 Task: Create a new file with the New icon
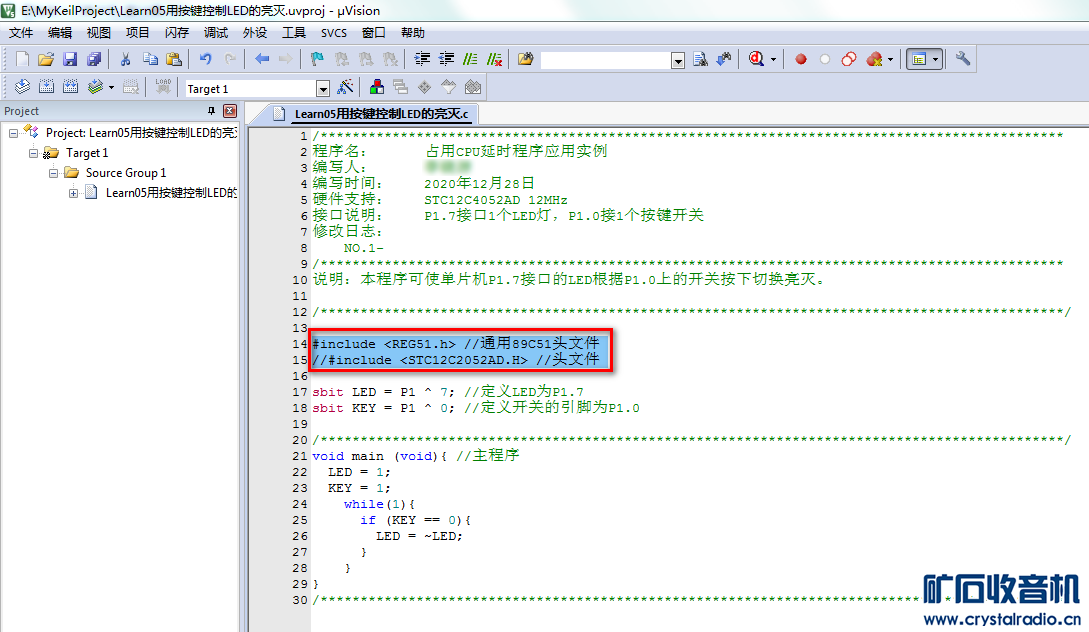pos(22,60)
